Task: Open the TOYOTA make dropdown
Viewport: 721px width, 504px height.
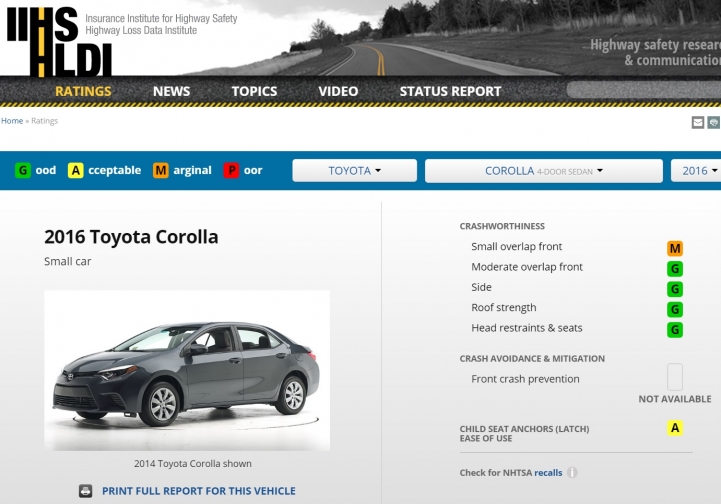Action: (355, 171)
